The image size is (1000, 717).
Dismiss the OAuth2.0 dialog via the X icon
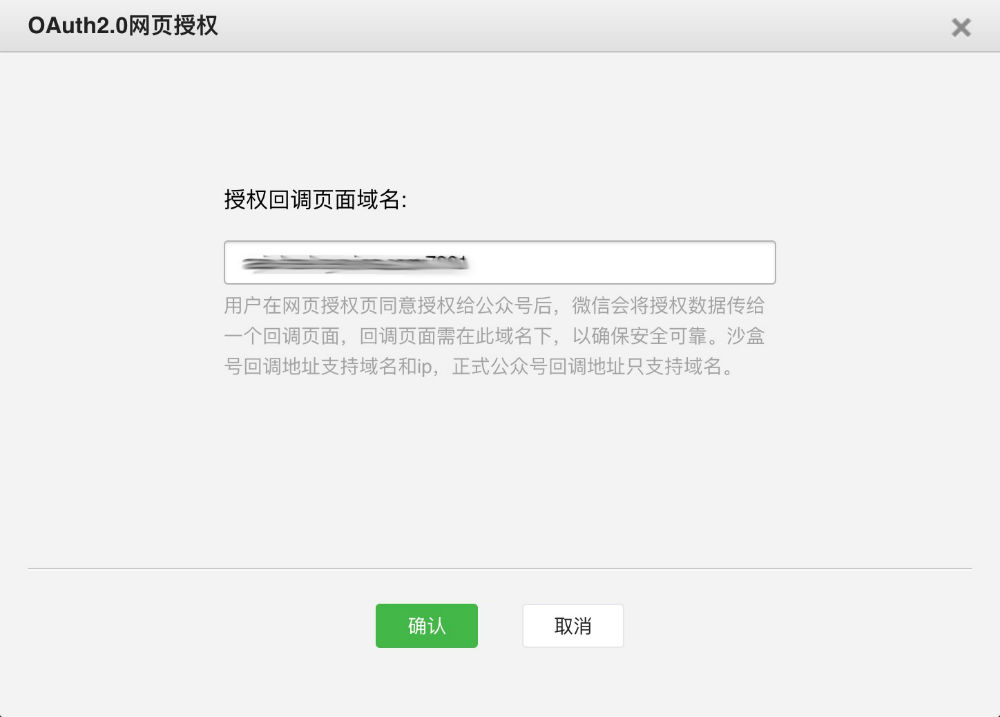coord(961,27)
